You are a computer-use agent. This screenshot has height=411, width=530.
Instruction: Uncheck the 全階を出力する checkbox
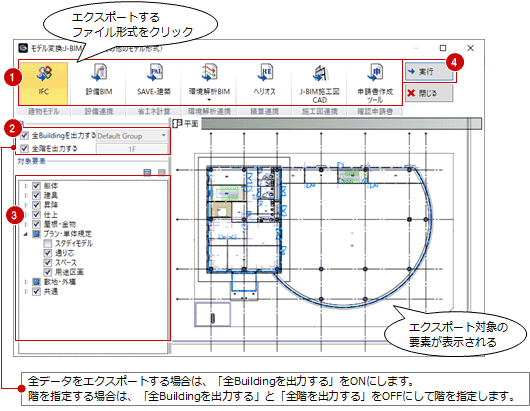pos(24,148)
